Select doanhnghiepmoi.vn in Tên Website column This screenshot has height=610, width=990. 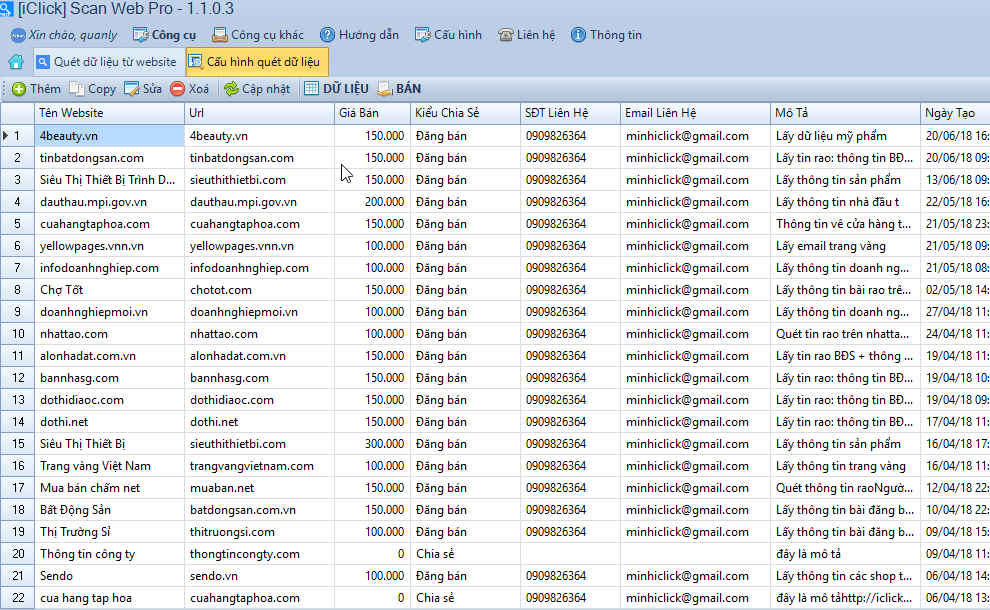point(109,312)
